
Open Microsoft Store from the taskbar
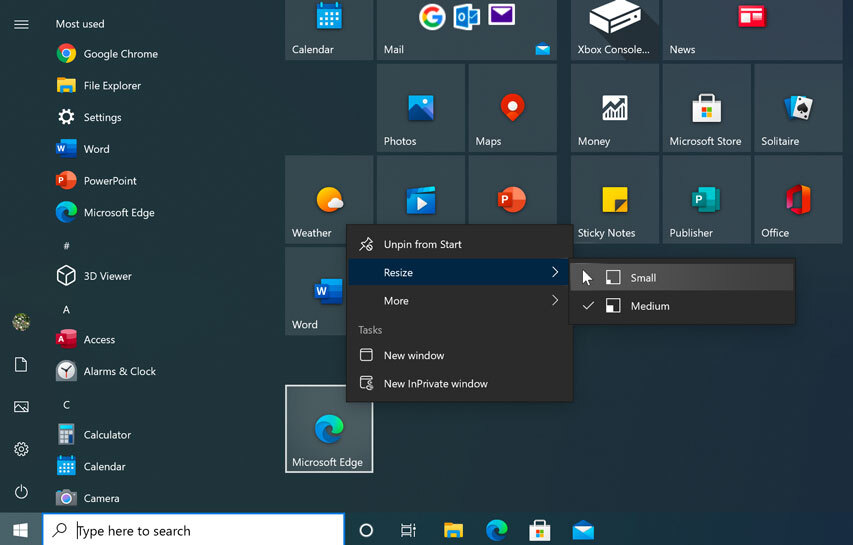pos(540,530)
